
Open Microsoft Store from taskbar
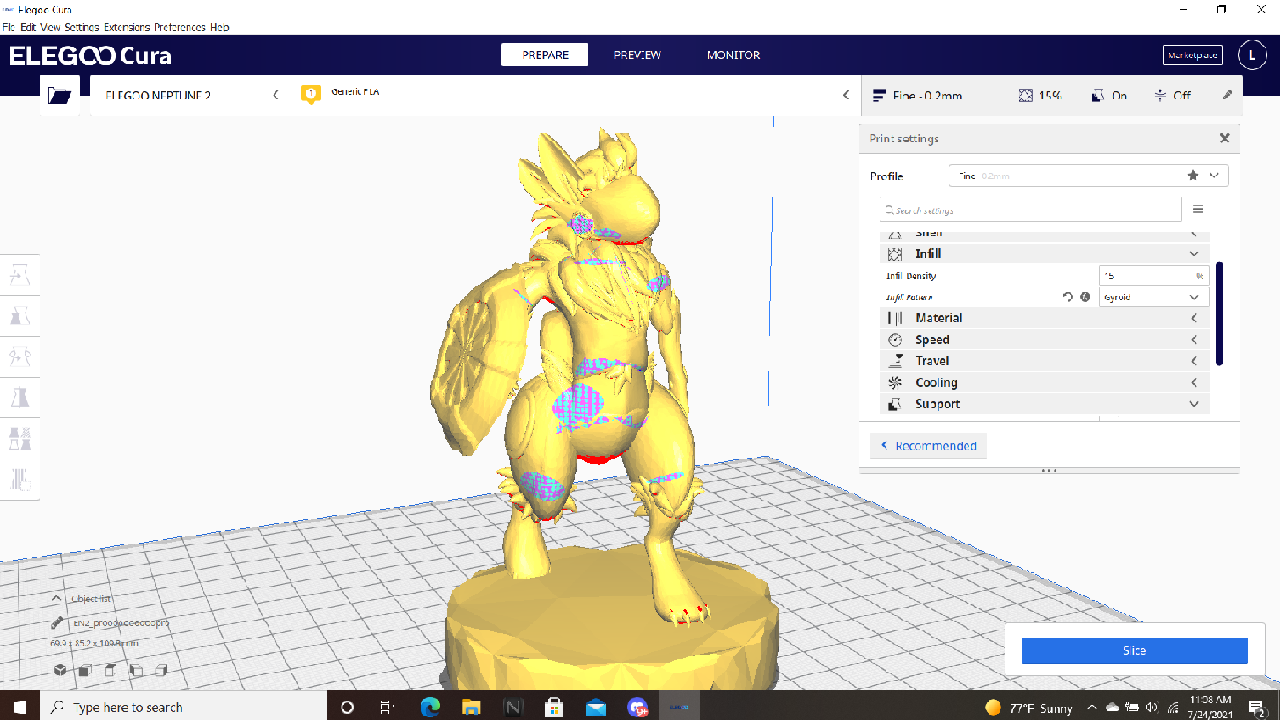point(554,707)
